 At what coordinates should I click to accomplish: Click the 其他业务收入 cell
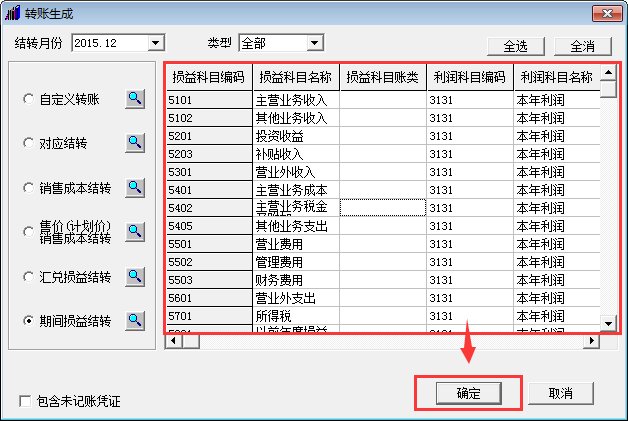(296, 118)
